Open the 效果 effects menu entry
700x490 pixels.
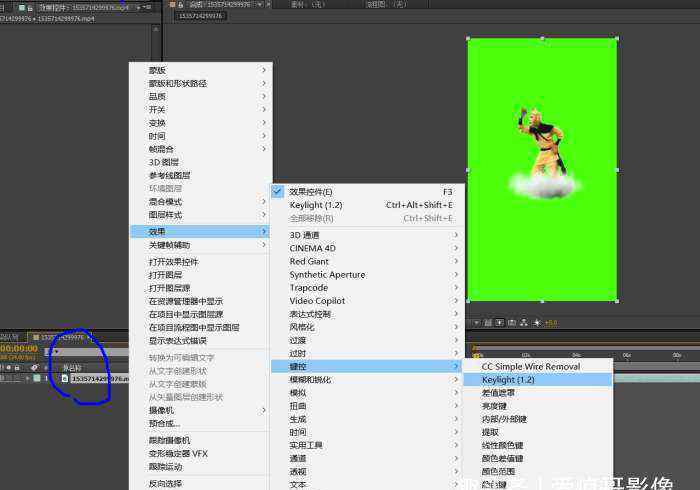(x=200, y=232)
